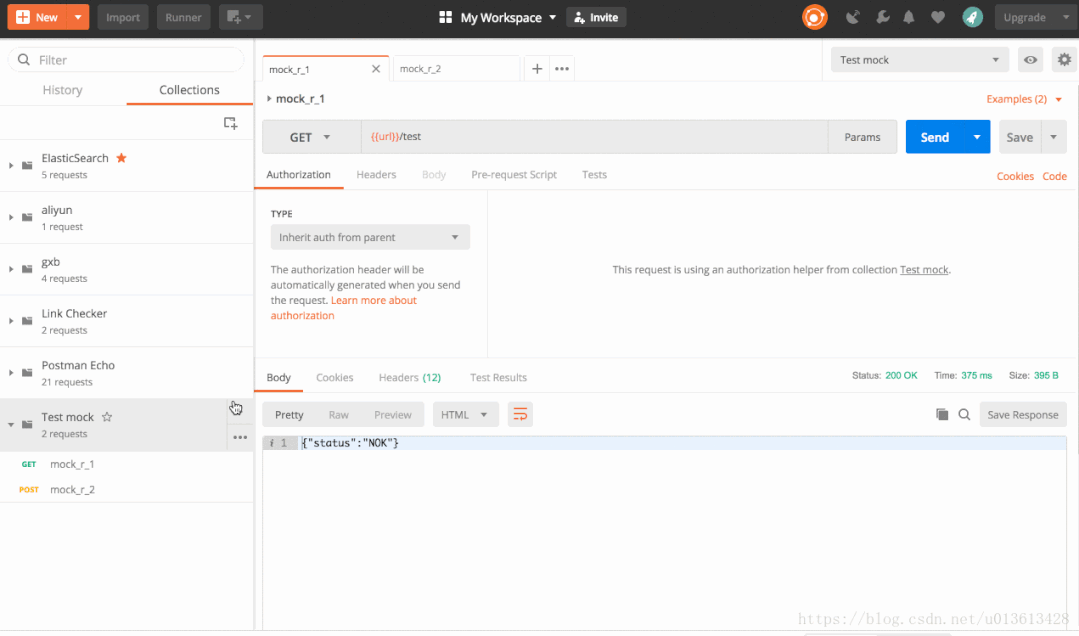
Task: Open the request Headers tab
Action: tap(376, 175)
